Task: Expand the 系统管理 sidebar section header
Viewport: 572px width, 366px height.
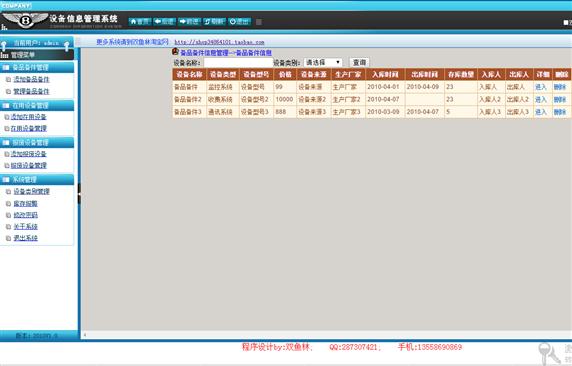Action: [37, 180]
